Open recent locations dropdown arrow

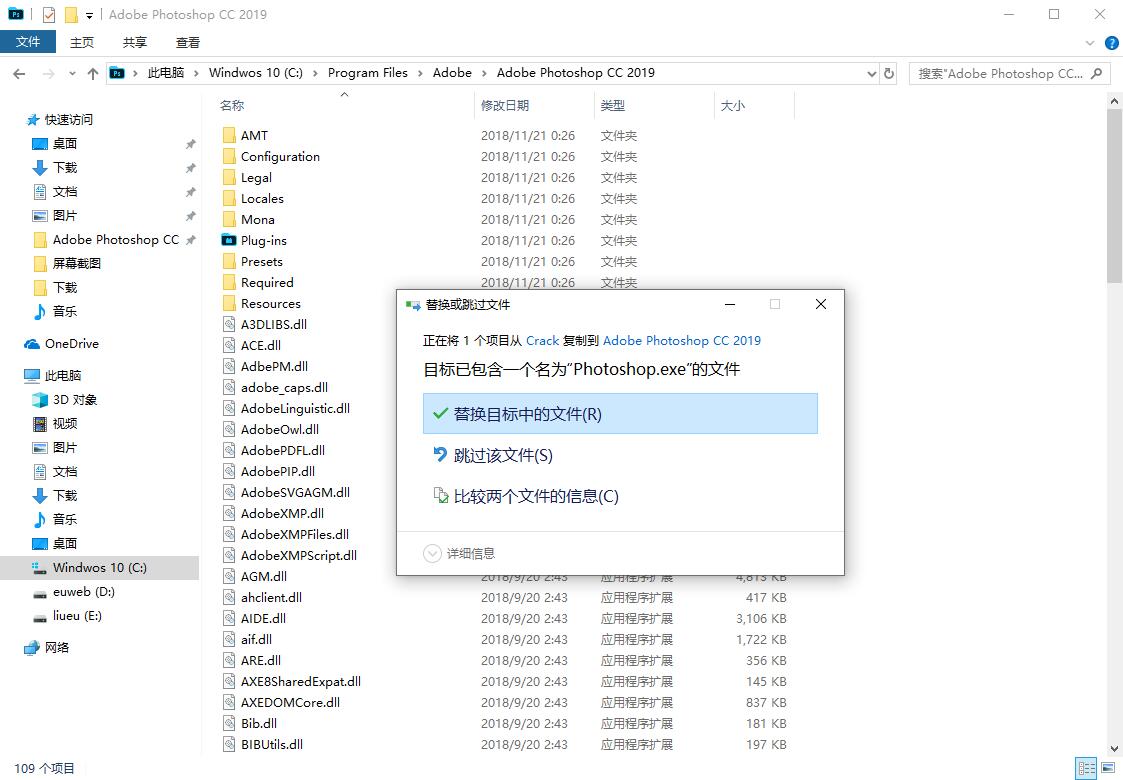72,74
